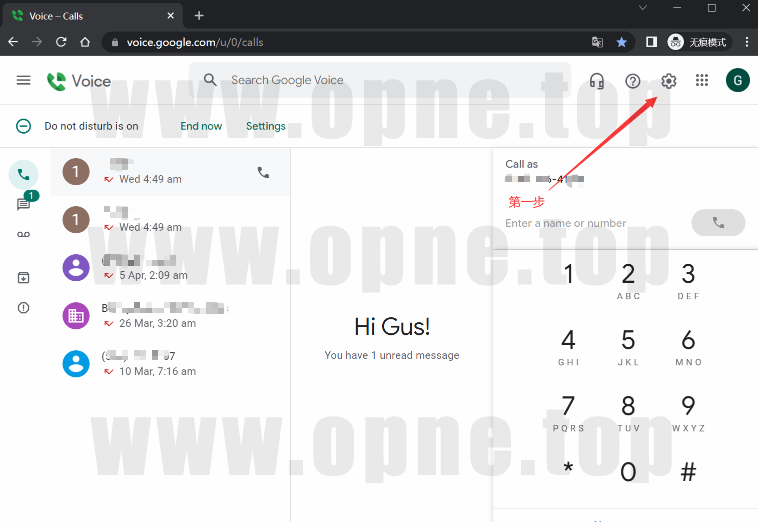This screenshot has width=758, height=522.
Task: Open the do not disturb Settings link
Action: (x=266, y=126)
